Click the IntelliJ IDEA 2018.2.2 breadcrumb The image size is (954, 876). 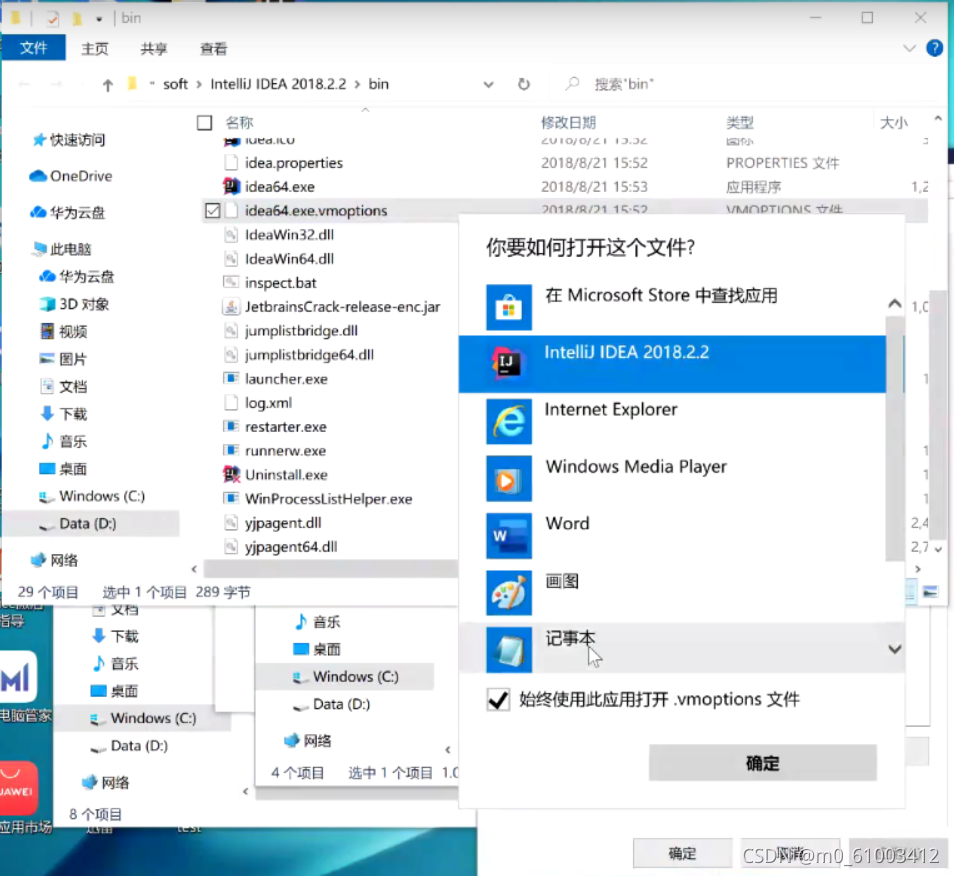pyautogui.click(x=278, y=84)
